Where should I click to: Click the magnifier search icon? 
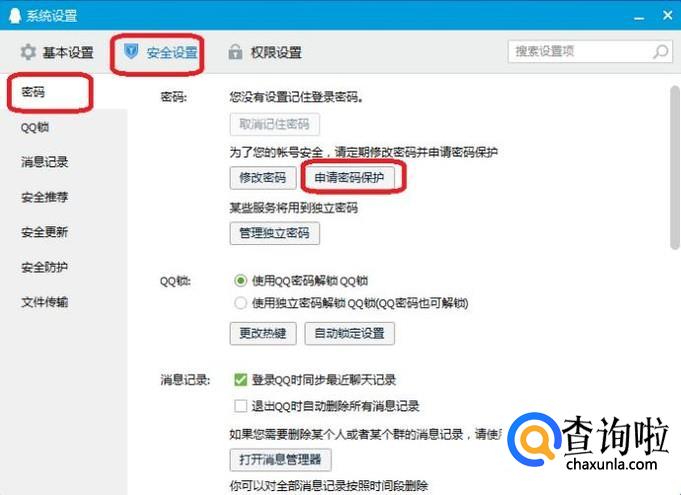tap(661, 52)
